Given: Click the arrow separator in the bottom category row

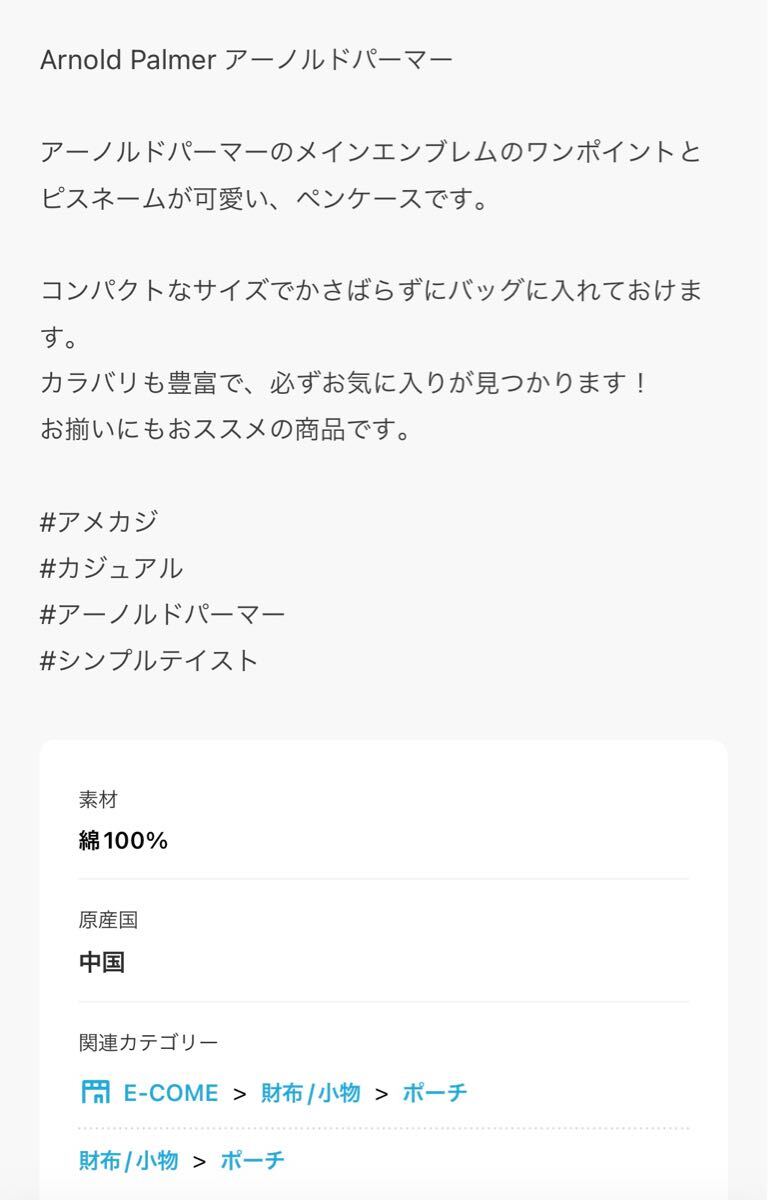Looking at the screenshot, I should tap(199, 1161).
